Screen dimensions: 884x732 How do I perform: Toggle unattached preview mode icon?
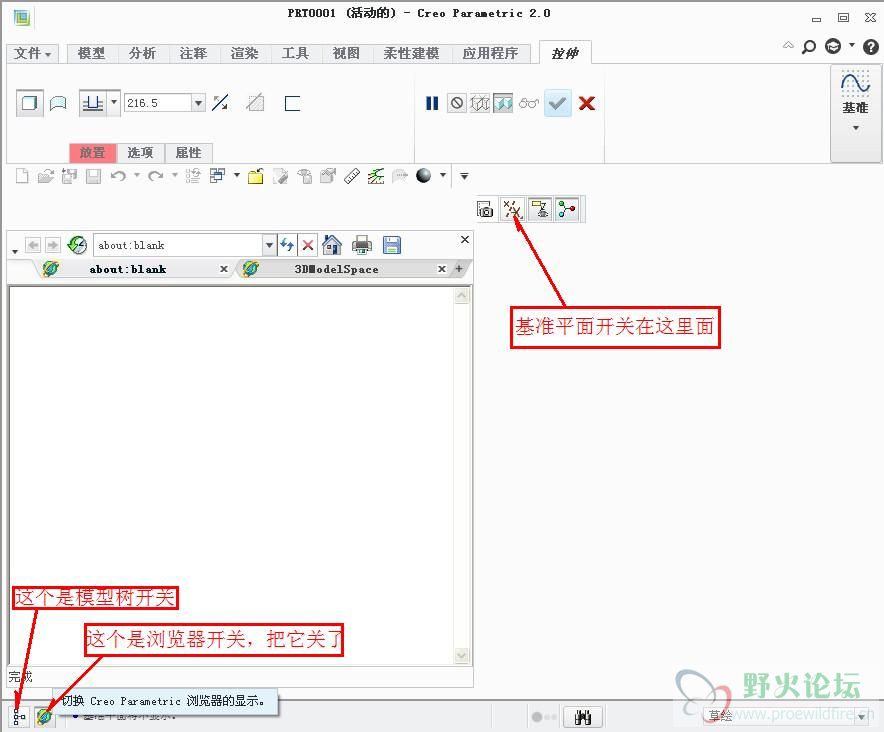tap(480, 103)
